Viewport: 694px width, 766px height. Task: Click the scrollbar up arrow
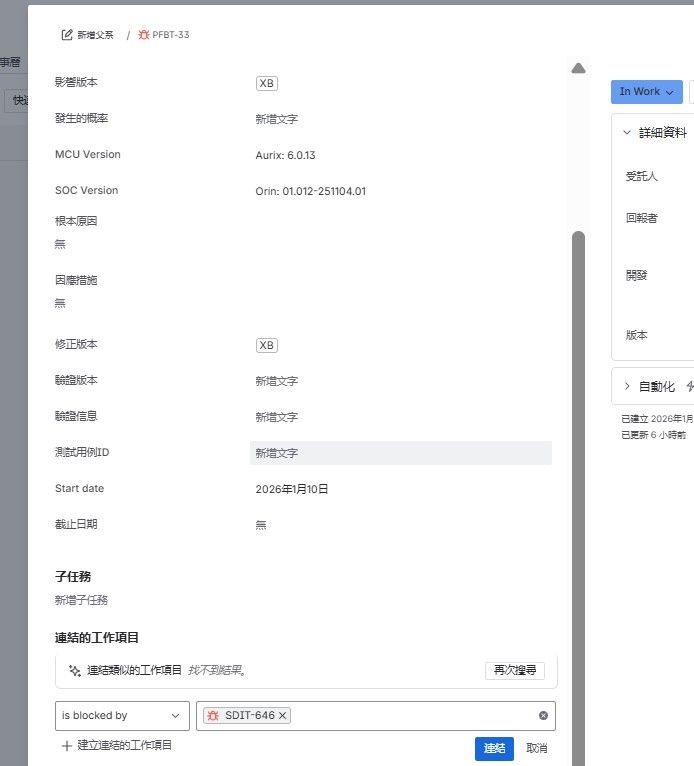pyautogui.click(x=578, y=68)
